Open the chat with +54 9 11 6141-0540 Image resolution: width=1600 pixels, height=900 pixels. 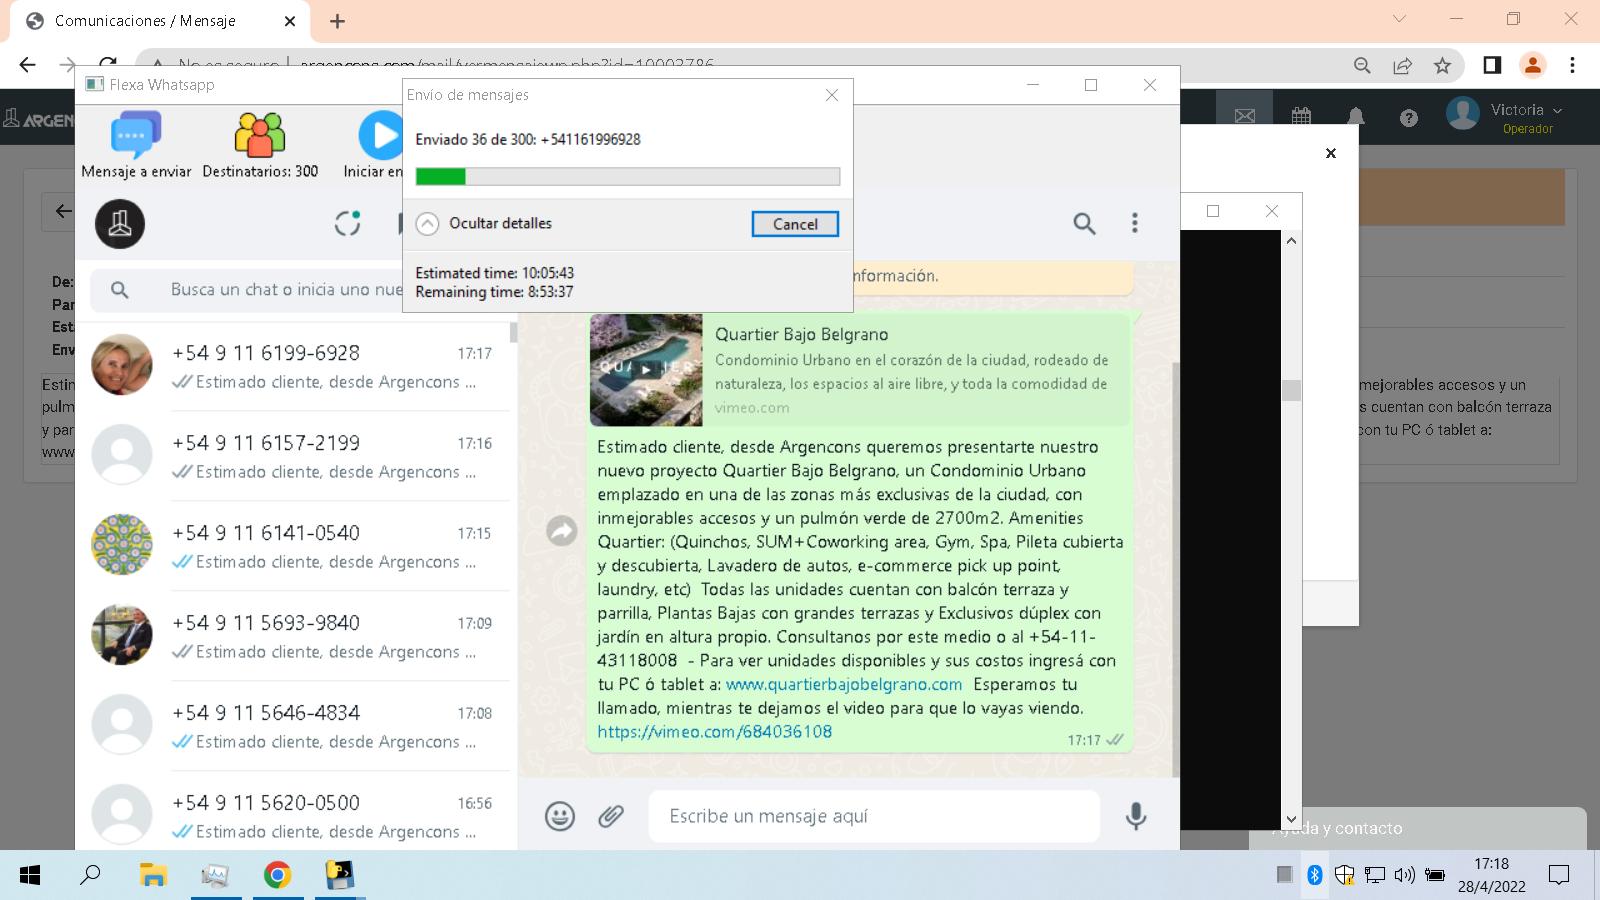296,545
